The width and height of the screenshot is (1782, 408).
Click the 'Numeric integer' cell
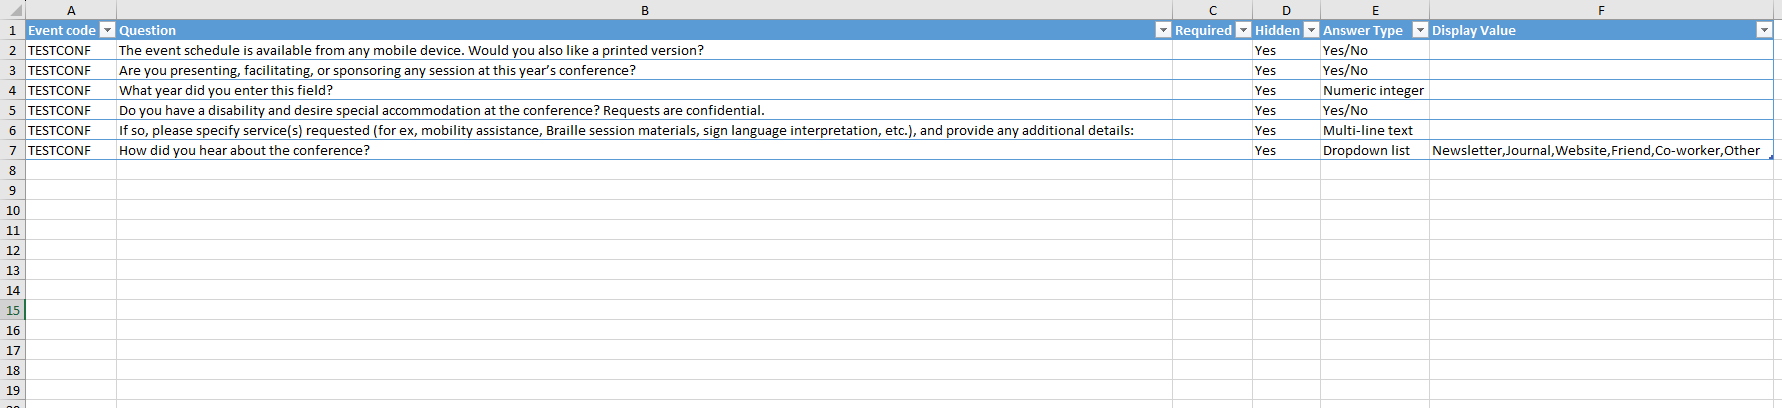1373,90
